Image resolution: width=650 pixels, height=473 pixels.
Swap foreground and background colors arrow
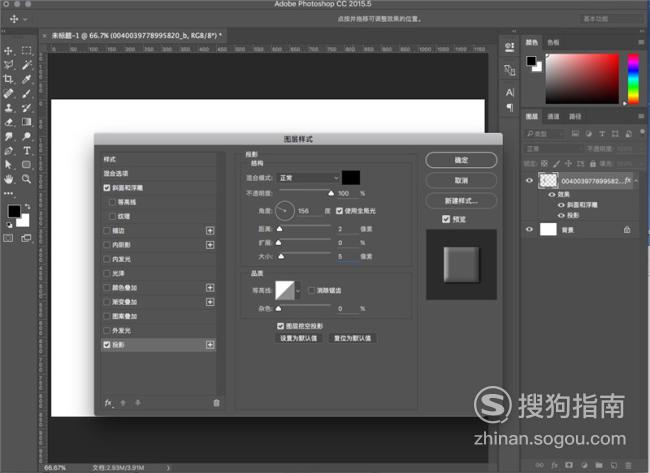[27, 206]
